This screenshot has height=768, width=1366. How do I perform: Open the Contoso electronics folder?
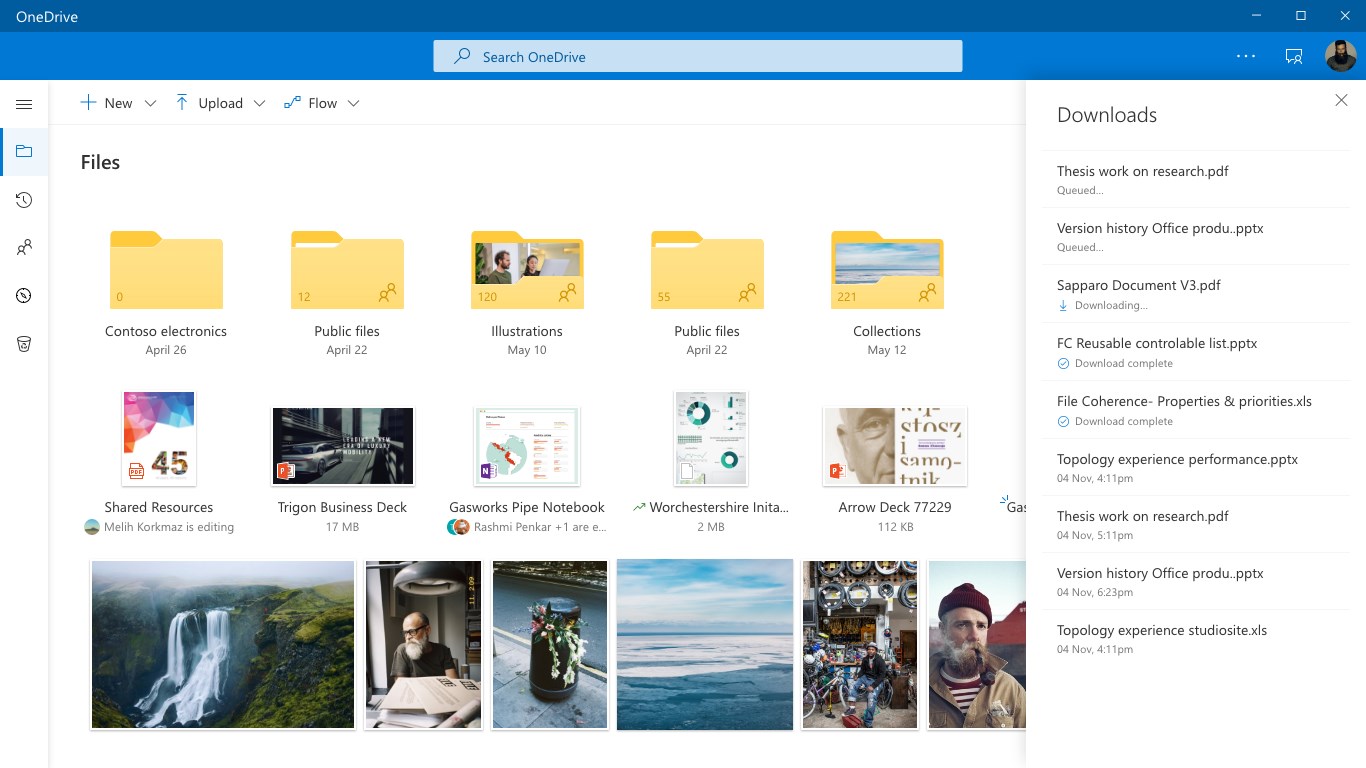tap(166, 271)
